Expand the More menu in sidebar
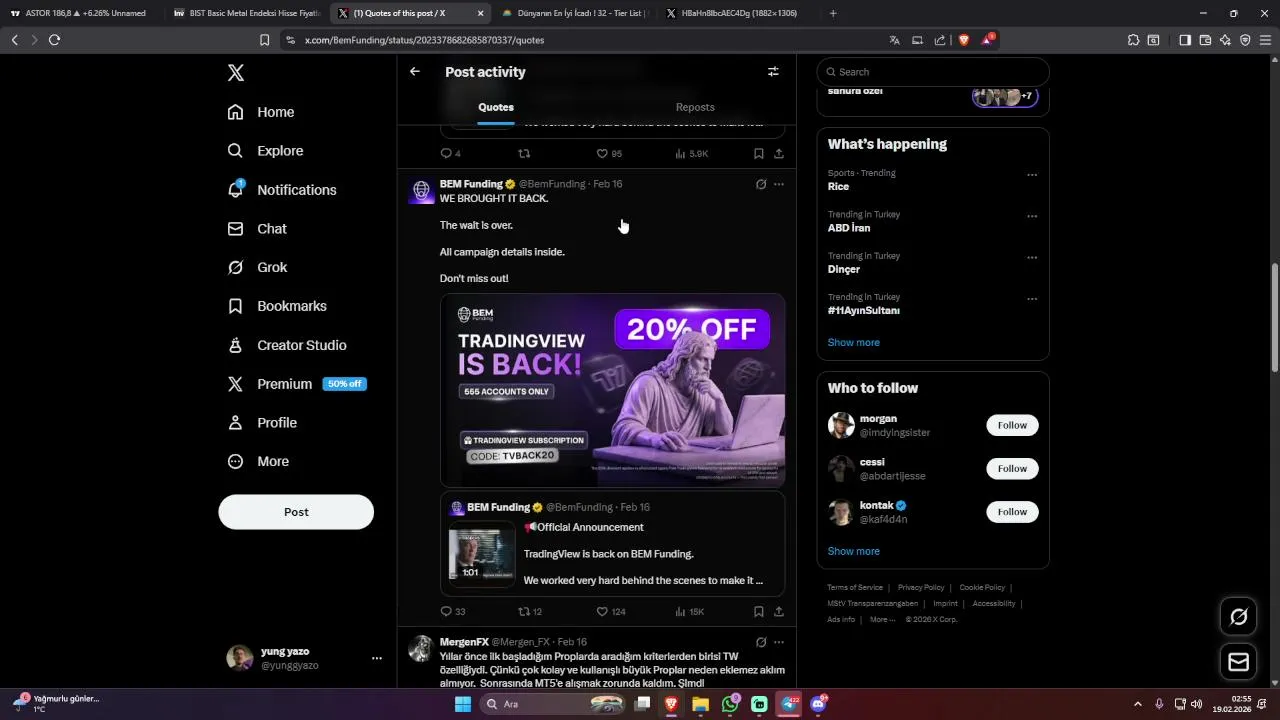Viewport: 1280px width, 720px height. (258, 461)
